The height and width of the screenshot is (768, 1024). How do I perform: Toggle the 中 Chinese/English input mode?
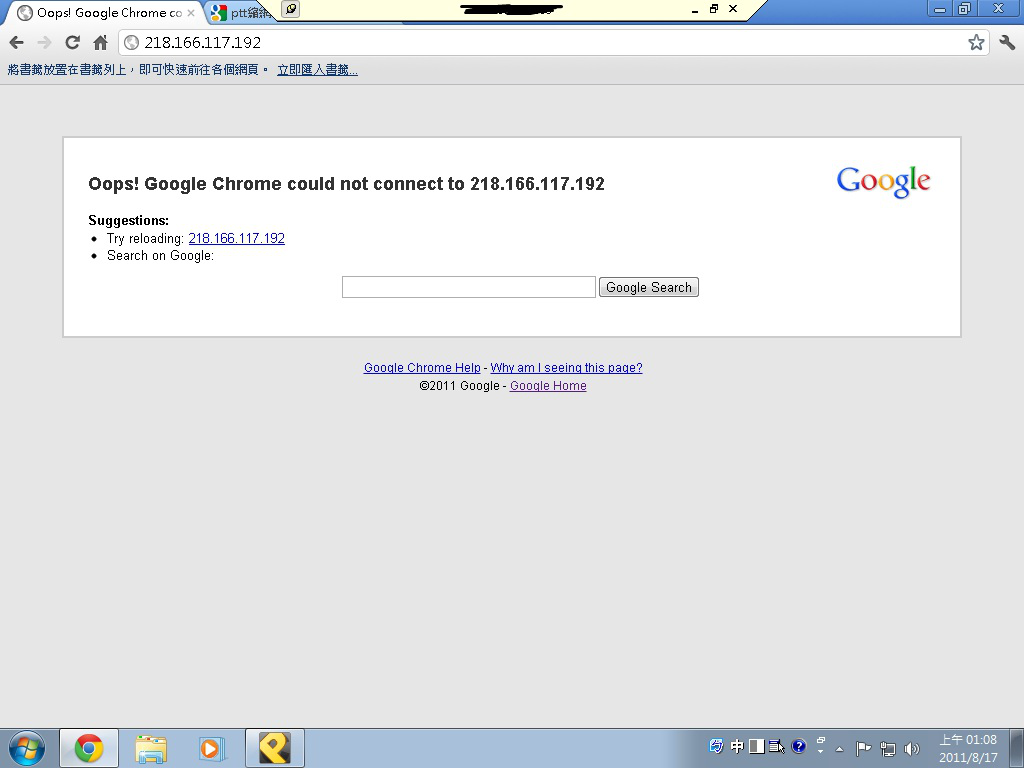tap(737, 746)
